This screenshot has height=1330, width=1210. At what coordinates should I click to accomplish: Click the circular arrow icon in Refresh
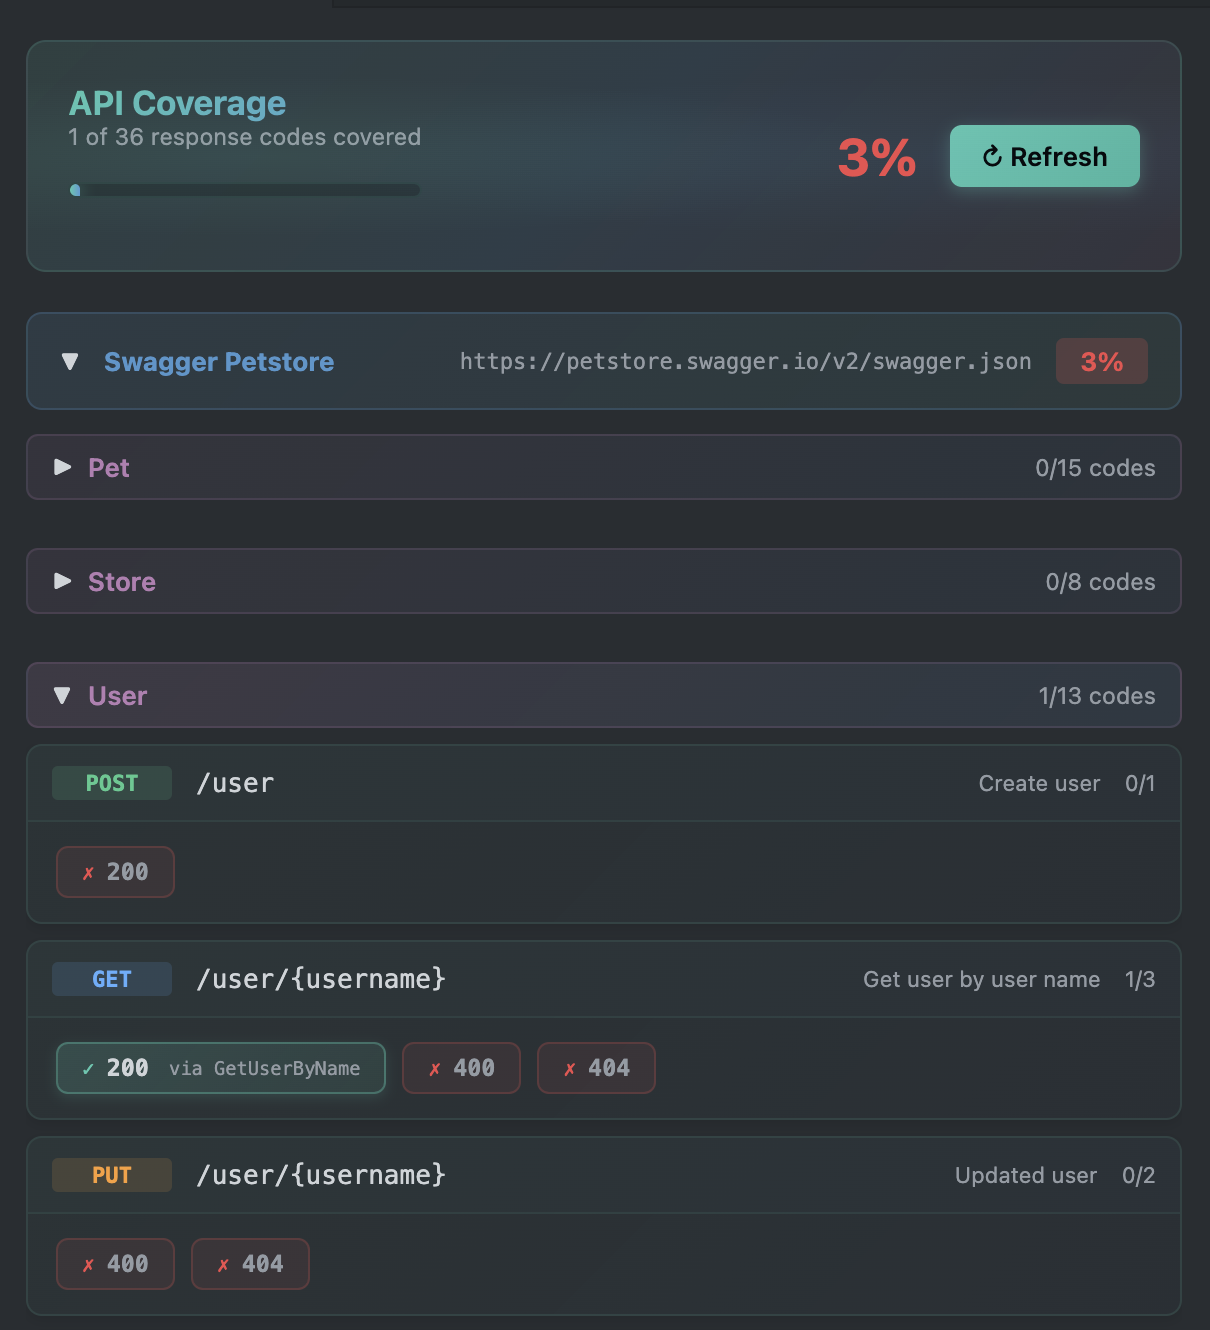tap(992, 156)
